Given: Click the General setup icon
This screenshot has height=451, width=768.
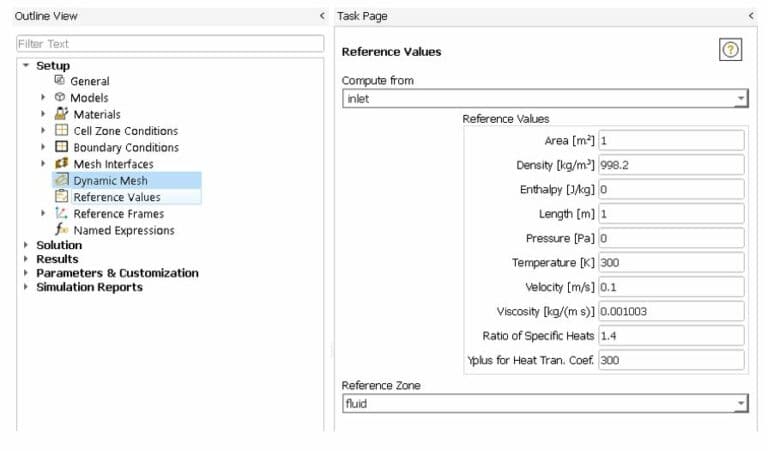Looking at the screenshot, I should [60, 81].
